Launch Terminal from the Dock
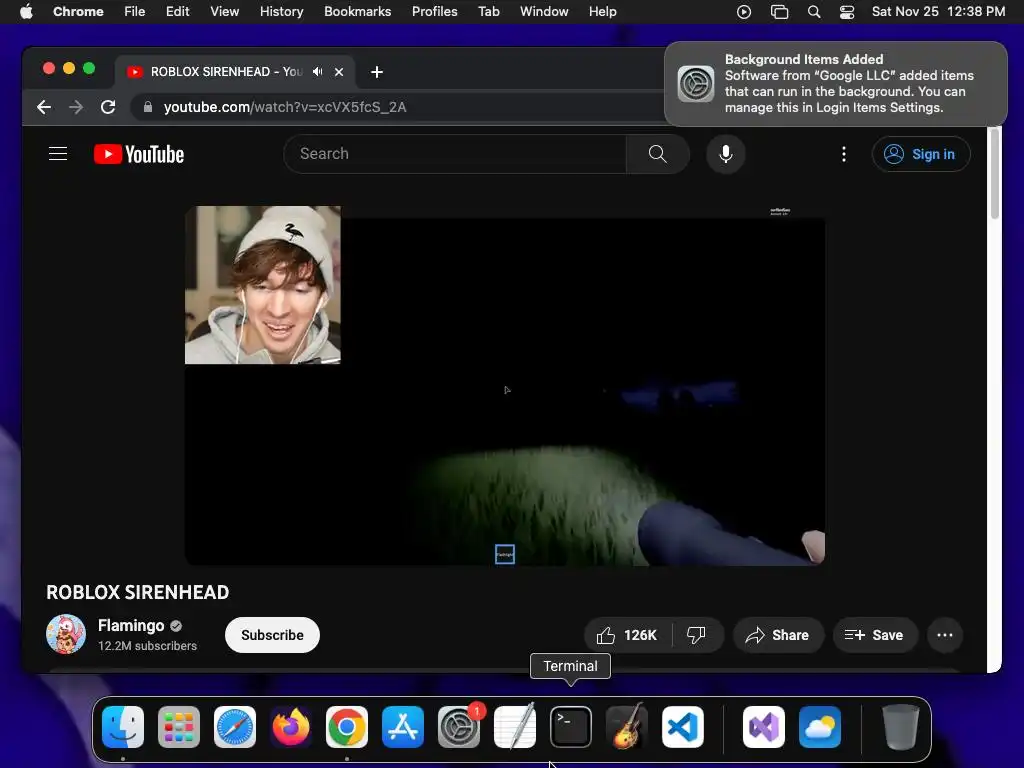 [571, 727]
